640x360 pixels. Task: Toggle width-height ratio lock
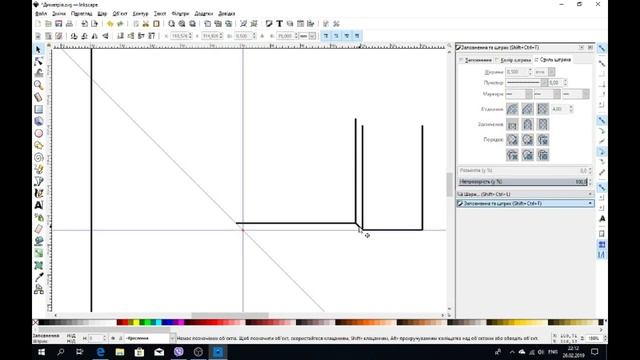click(x=262, y=36)
